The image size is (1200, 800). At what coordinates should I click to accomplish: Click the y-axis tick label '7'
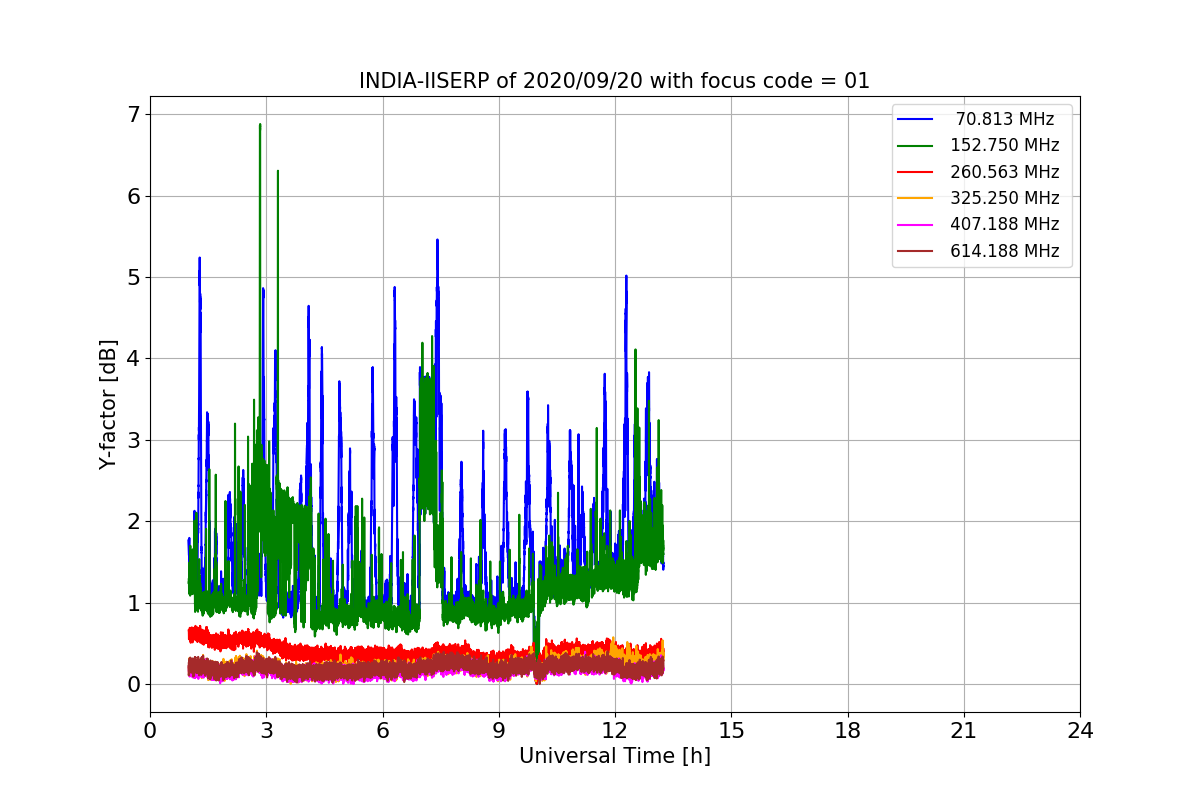click(134, 114)
